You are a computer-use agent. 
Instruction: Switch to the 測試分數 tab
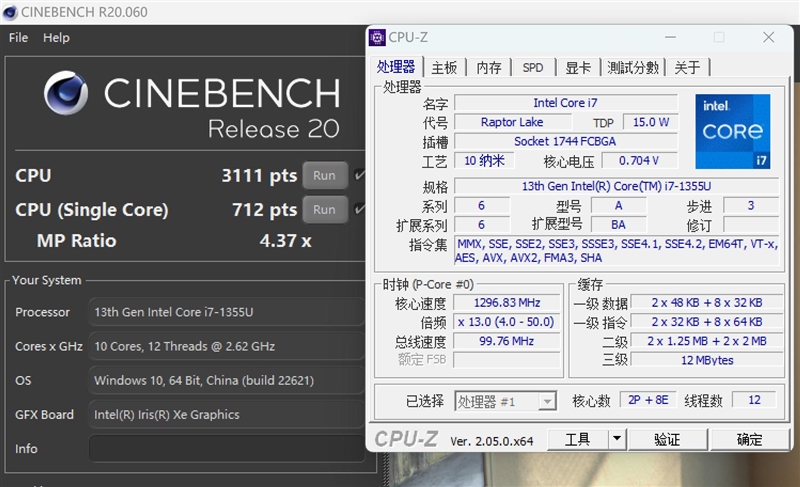[633, 67]
